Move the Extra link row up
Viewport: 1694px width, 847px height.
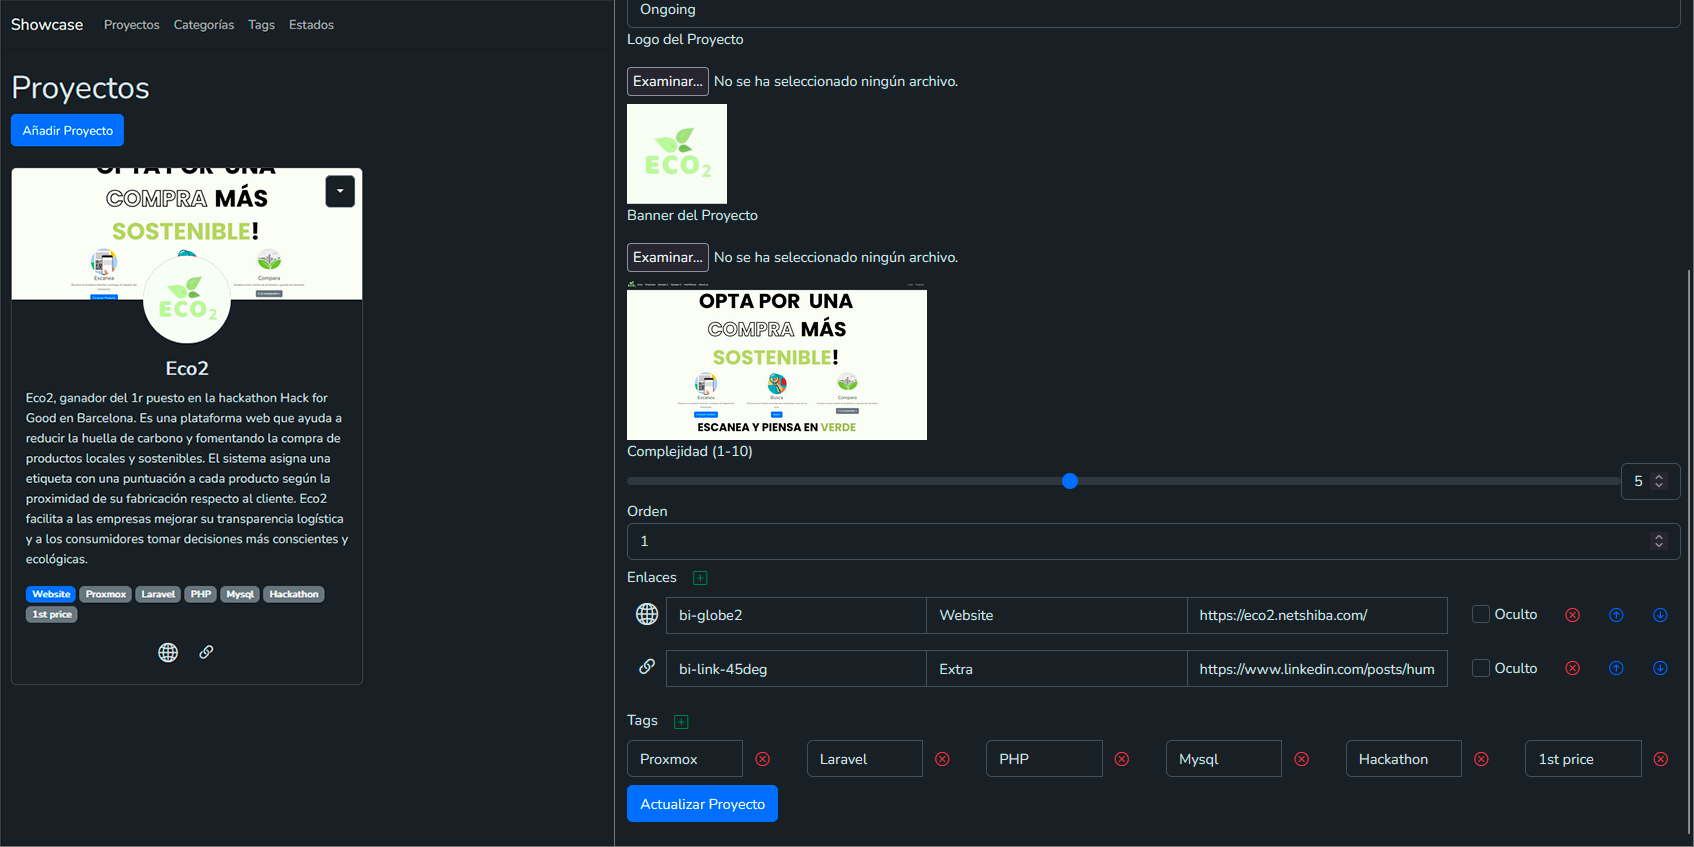coord(1616,668)
